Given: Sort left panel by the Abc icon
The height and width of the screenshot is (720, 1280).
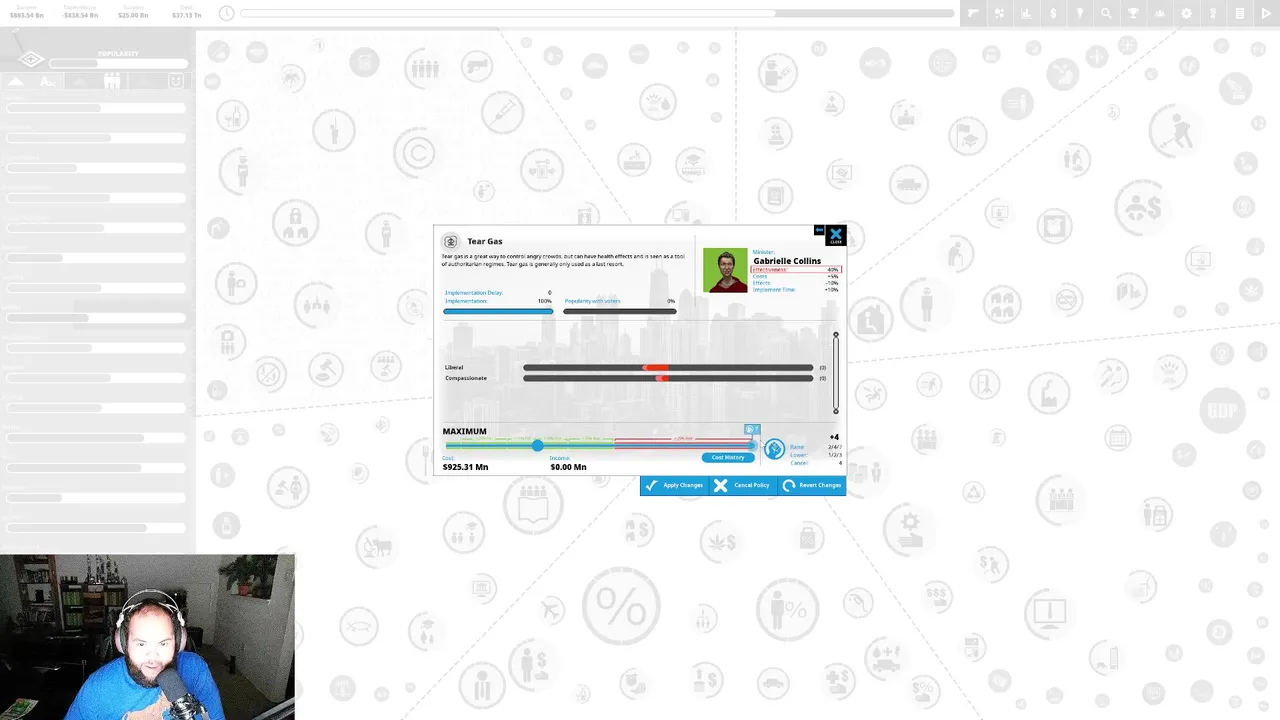Looking at the screenshot, I should 47,82.
